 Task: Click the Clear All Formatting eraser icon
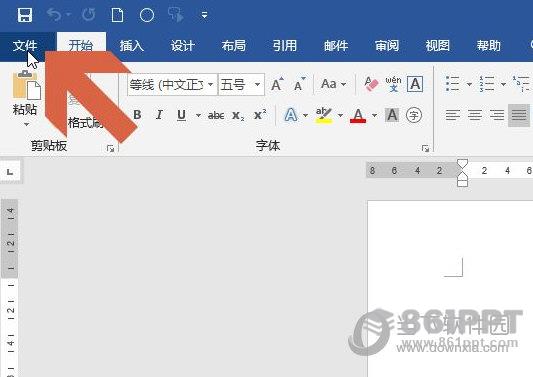[371, 84]
